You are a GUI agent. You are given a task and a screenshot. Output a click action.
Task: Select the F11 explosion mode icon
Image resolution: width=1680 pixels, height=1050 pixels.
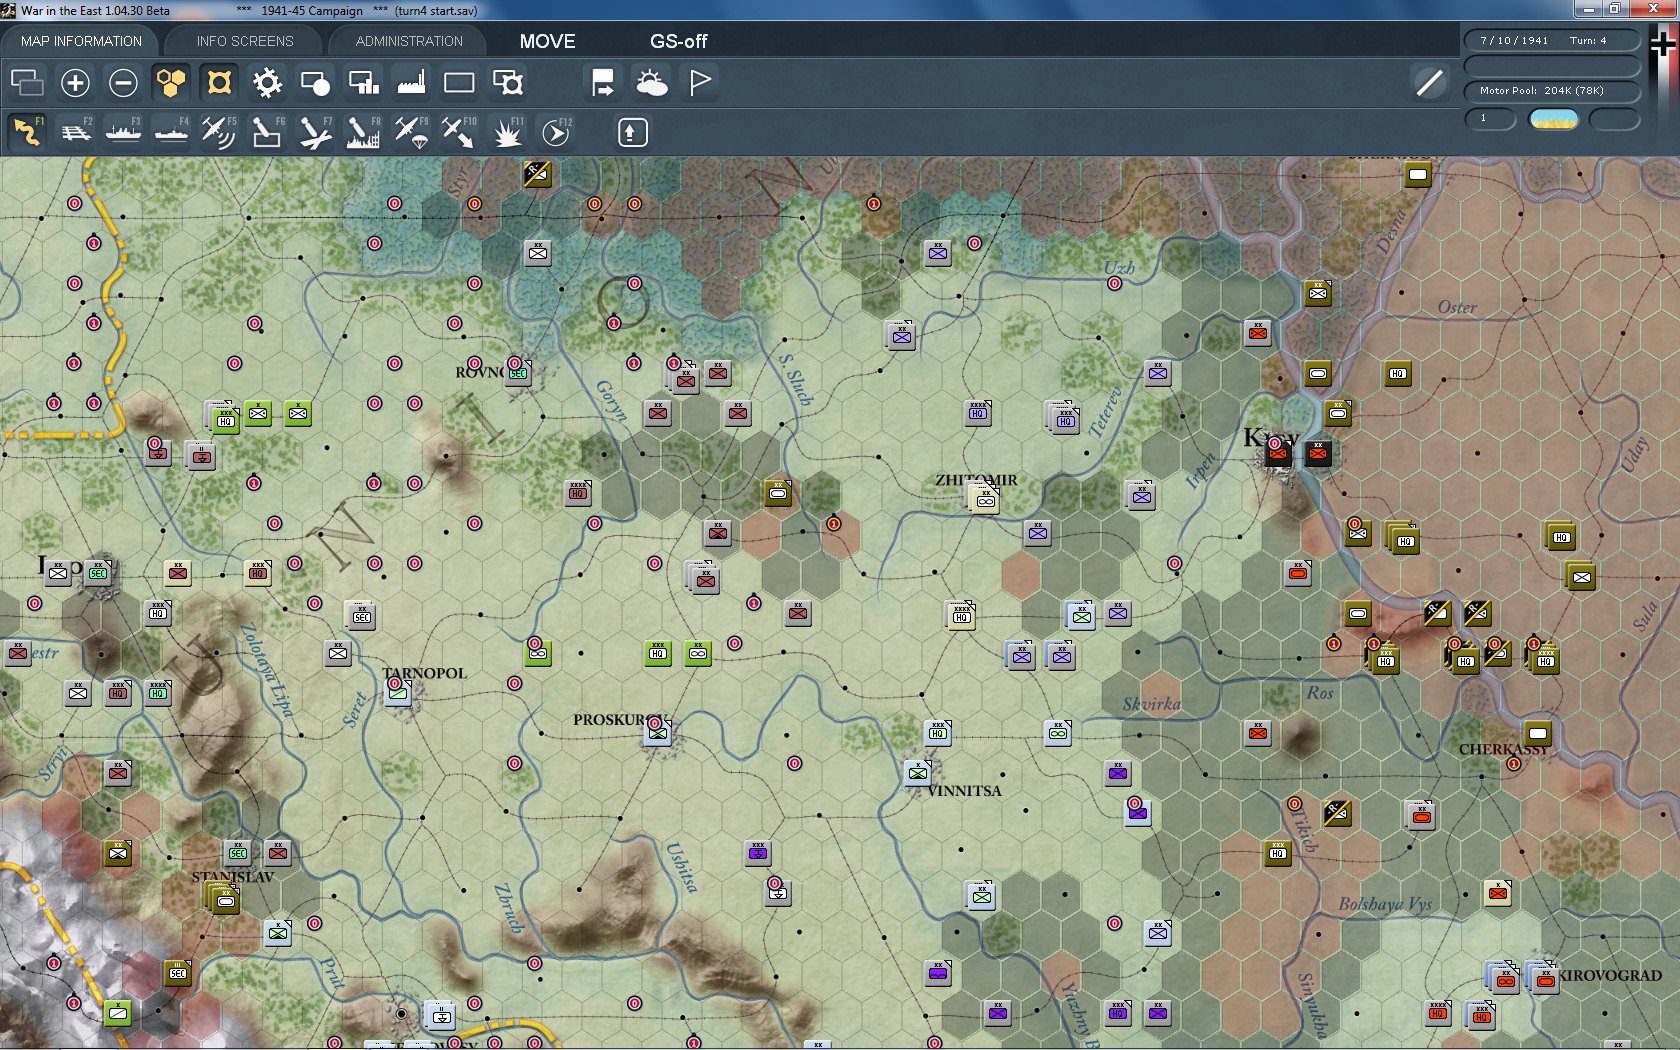pos(507,132)
